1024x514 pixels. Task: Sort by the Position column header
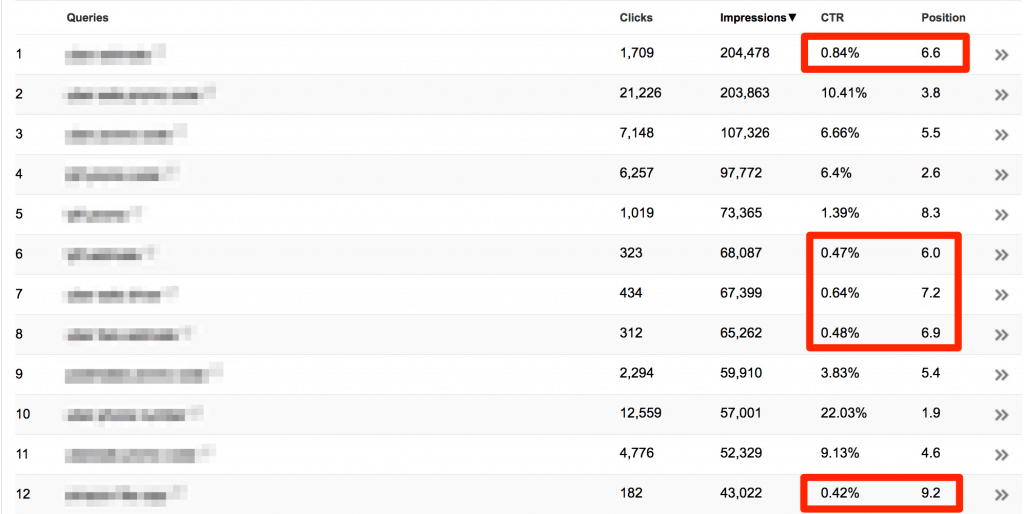pyautogui.click(x=943, y=18)
